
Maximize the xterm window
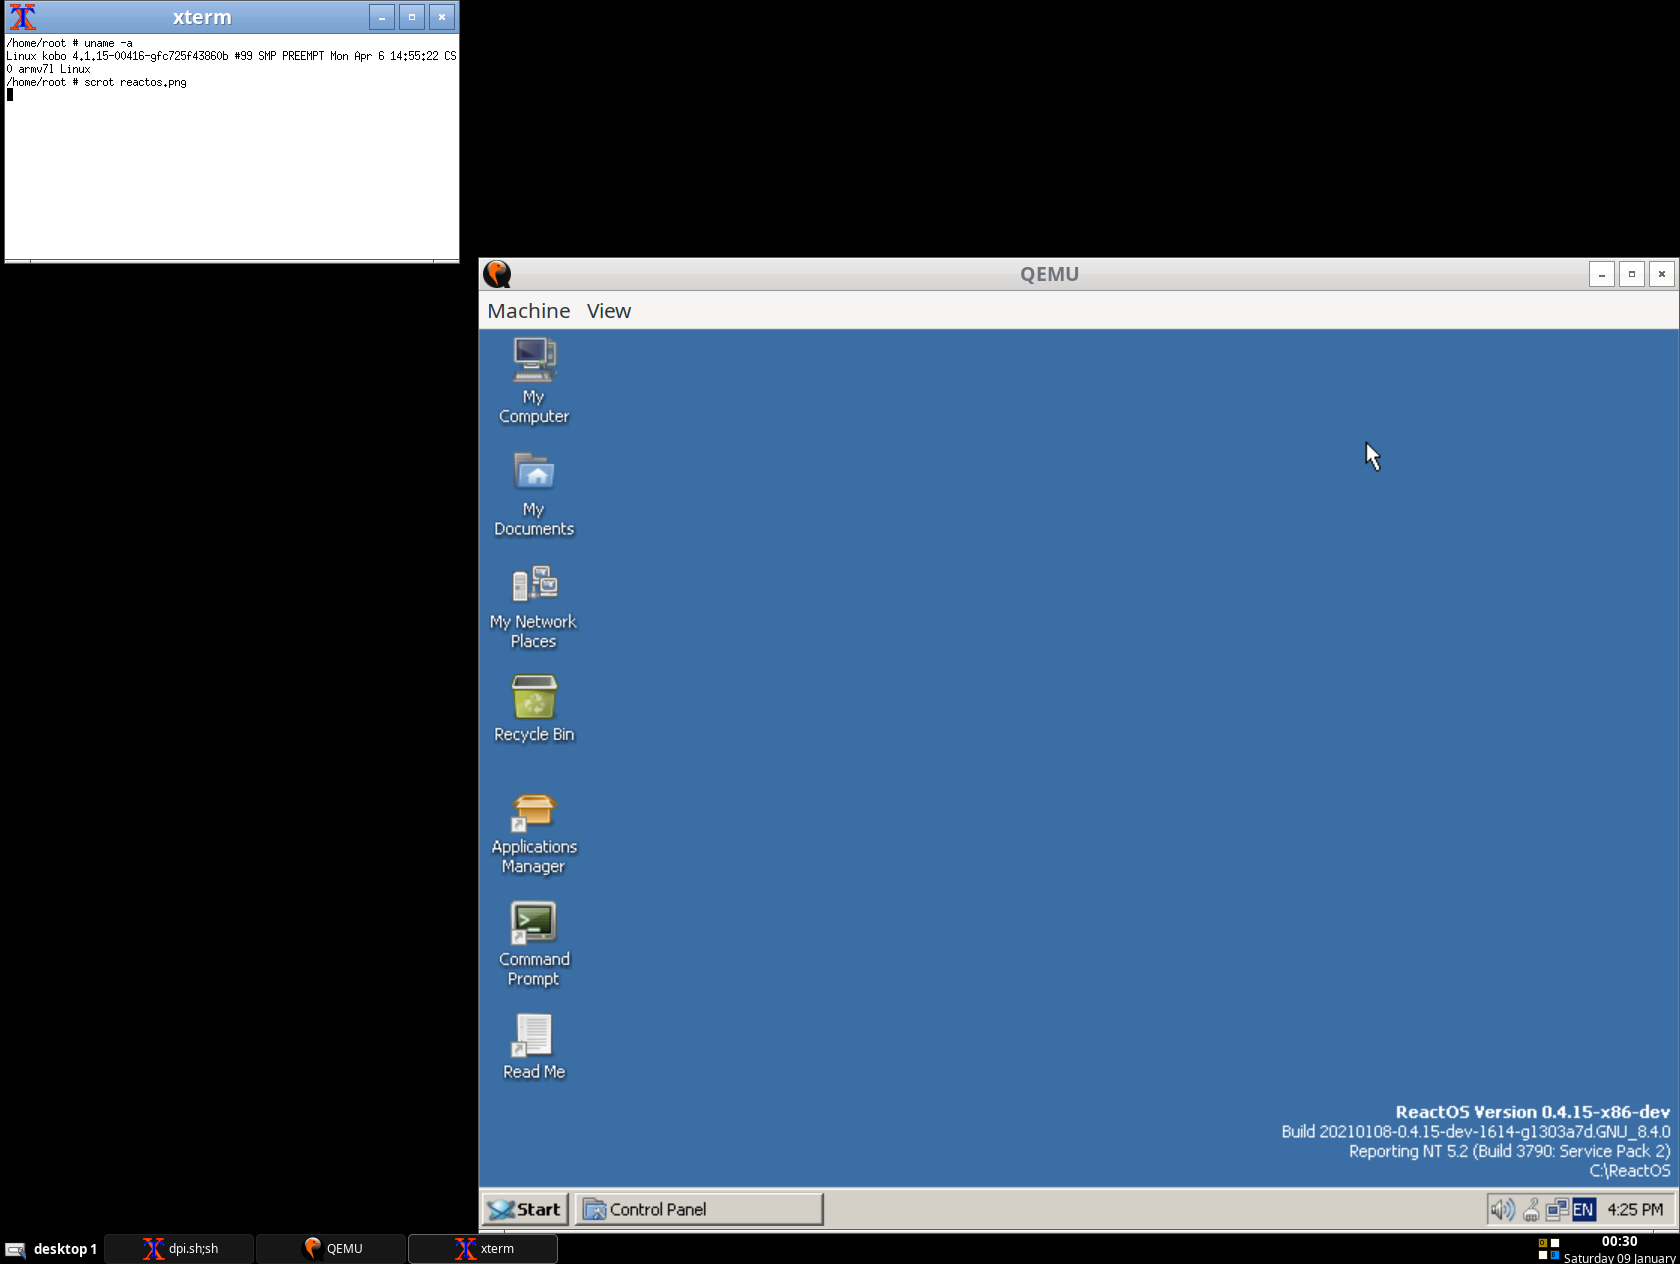tap(412, 17)
